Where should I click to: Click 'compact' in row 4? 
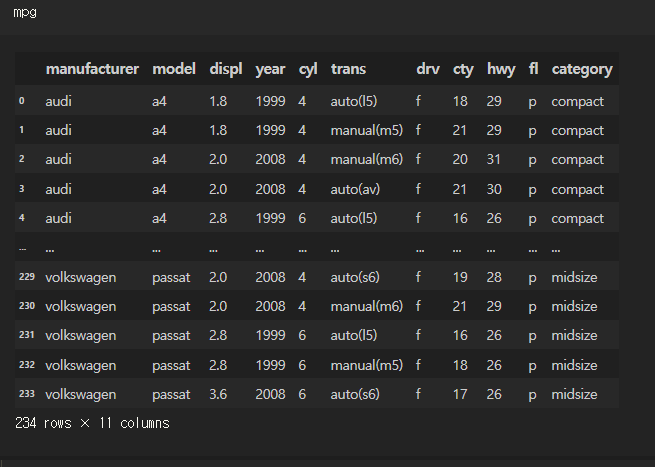(x=578, y=218)
